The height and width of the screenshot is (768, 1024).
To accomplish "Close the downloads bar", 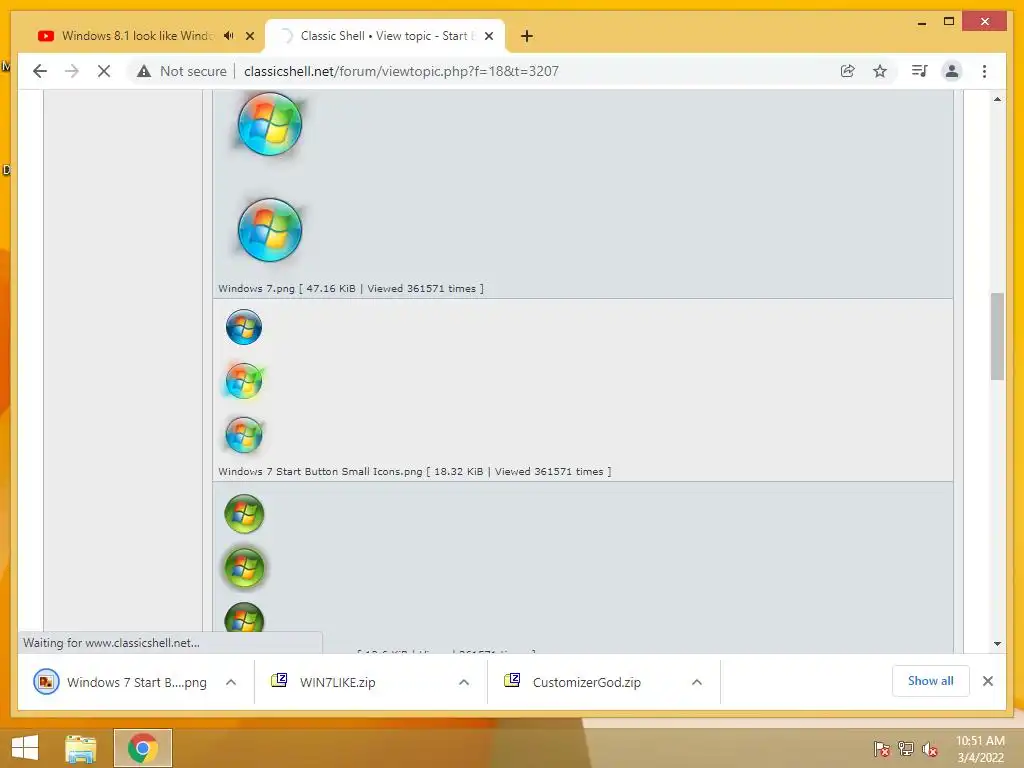I will [988, 681].
